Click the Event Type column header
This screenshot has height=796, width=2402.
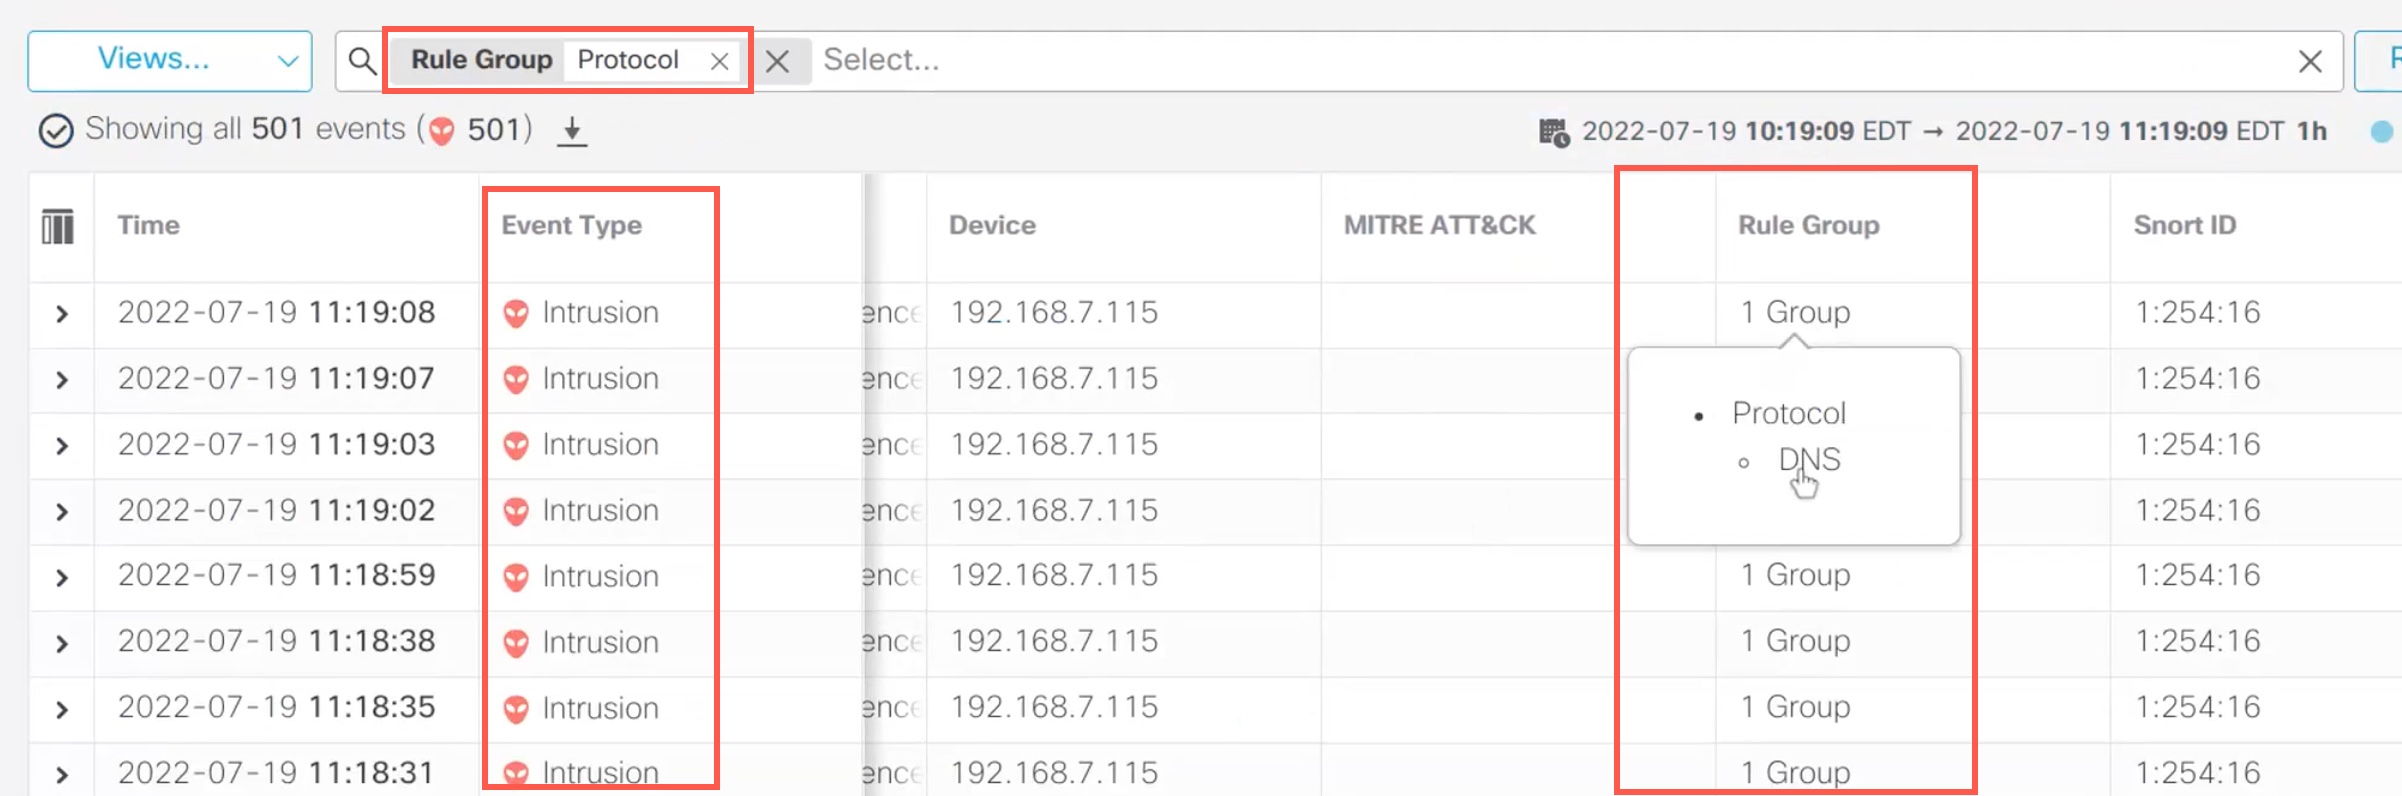572,226
